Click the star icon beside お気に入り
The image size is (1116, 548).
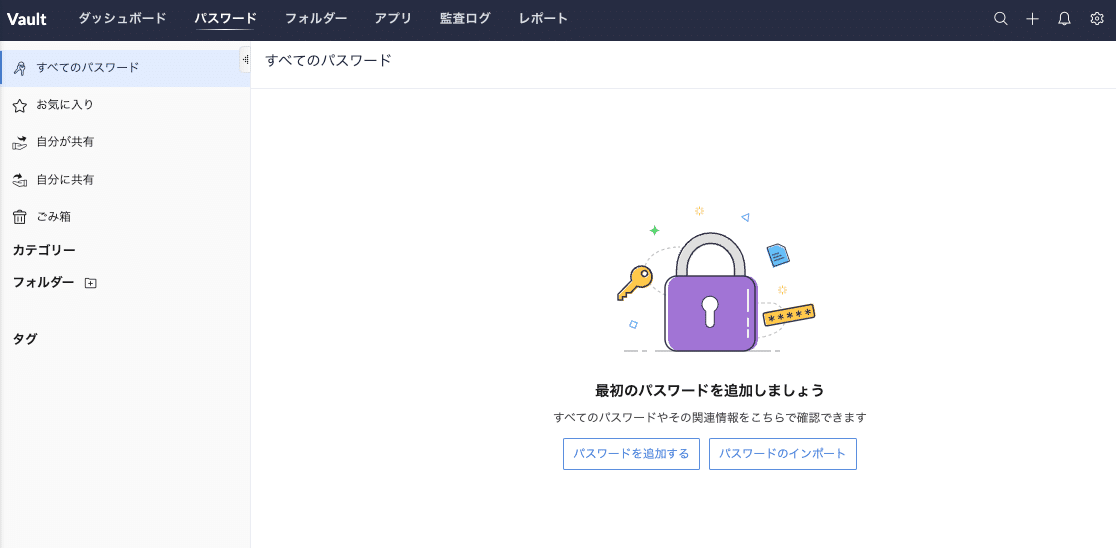click(20, 105)
